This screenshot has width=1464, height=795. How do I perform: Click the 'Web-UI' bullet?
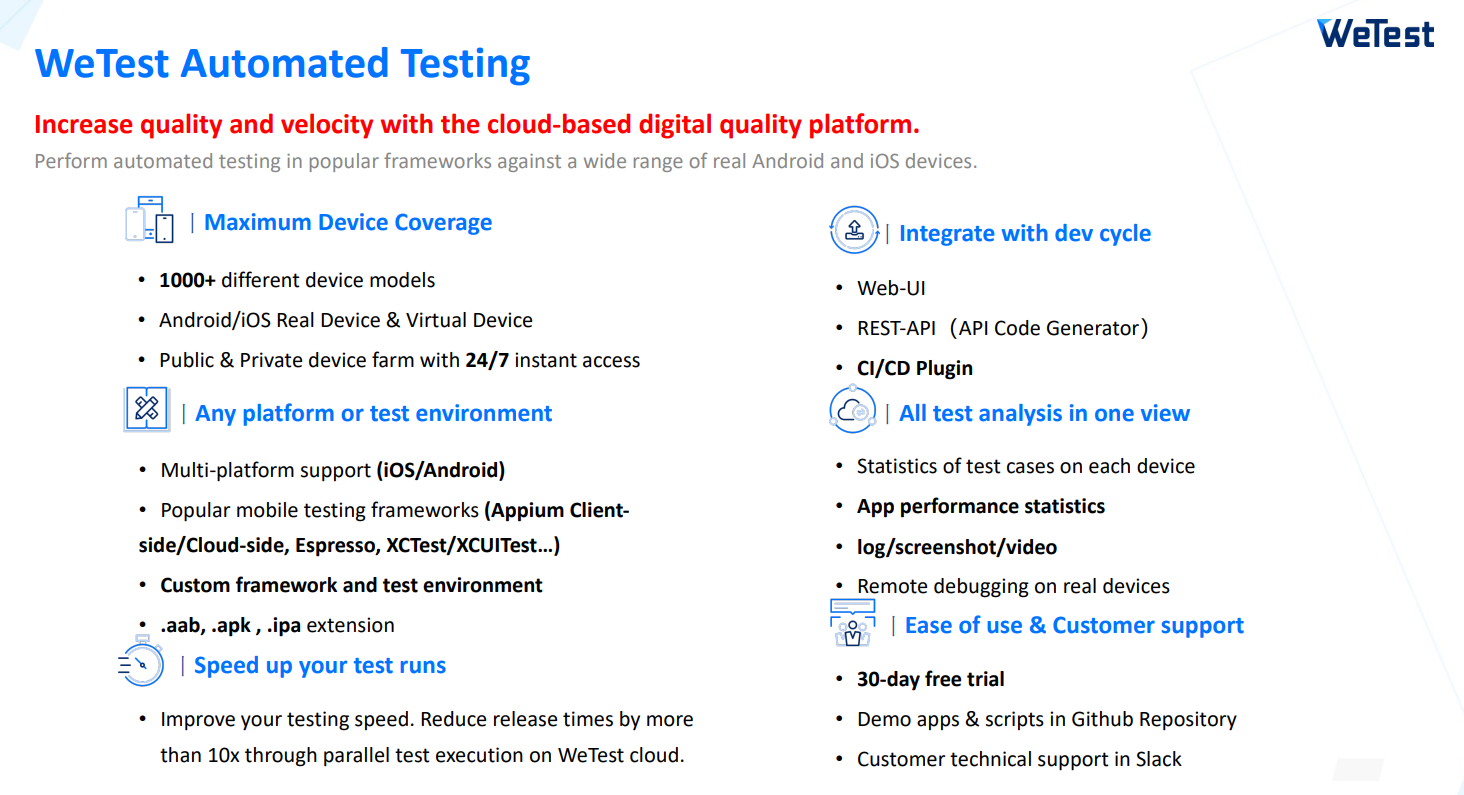(891, 288)
